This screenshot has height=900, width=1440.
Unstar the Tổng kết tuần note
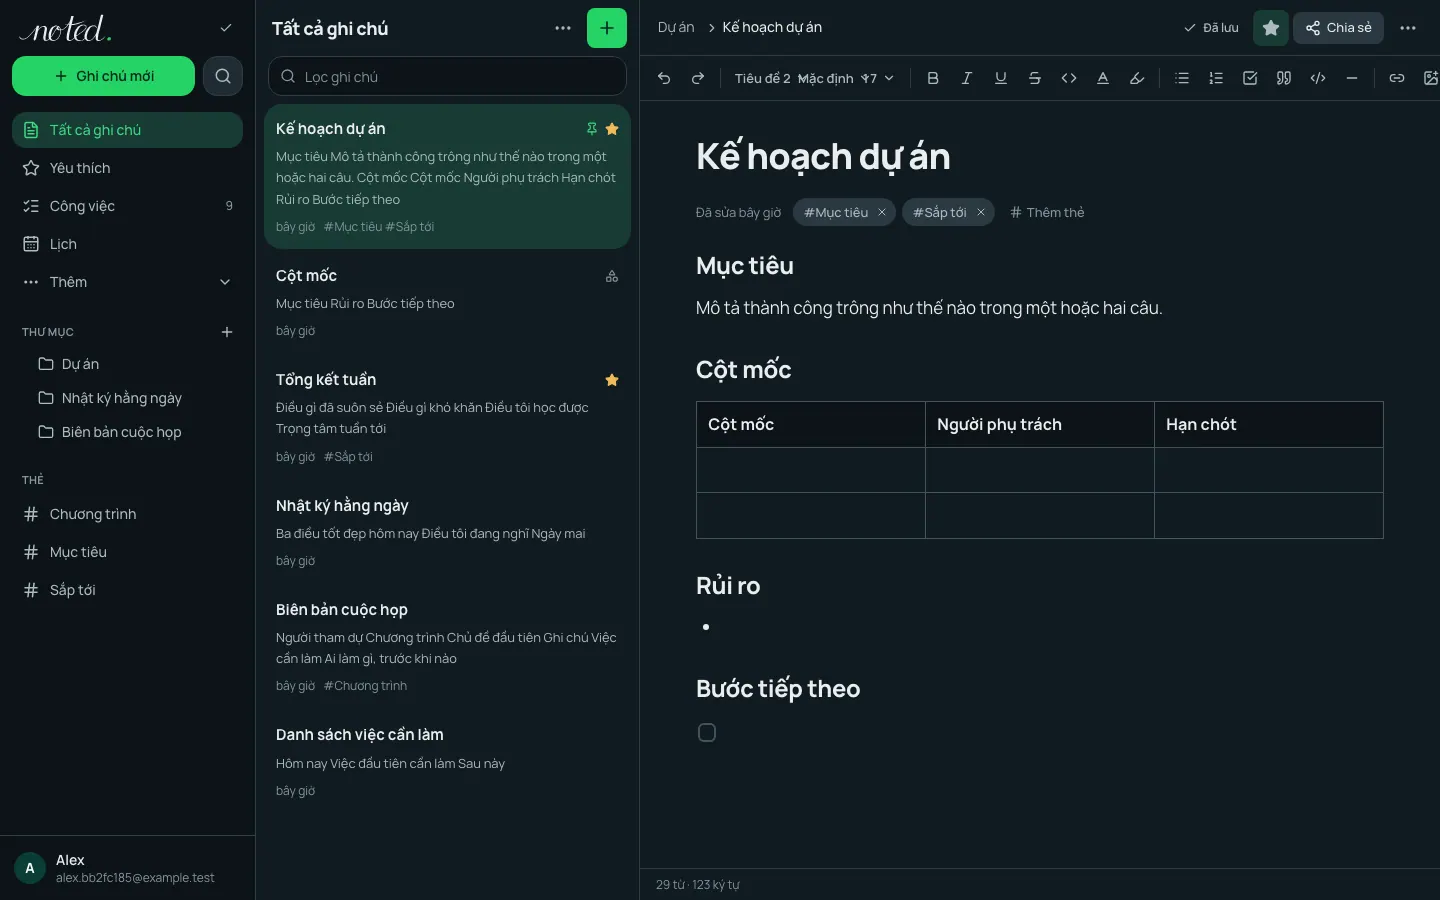pos(612,380)
